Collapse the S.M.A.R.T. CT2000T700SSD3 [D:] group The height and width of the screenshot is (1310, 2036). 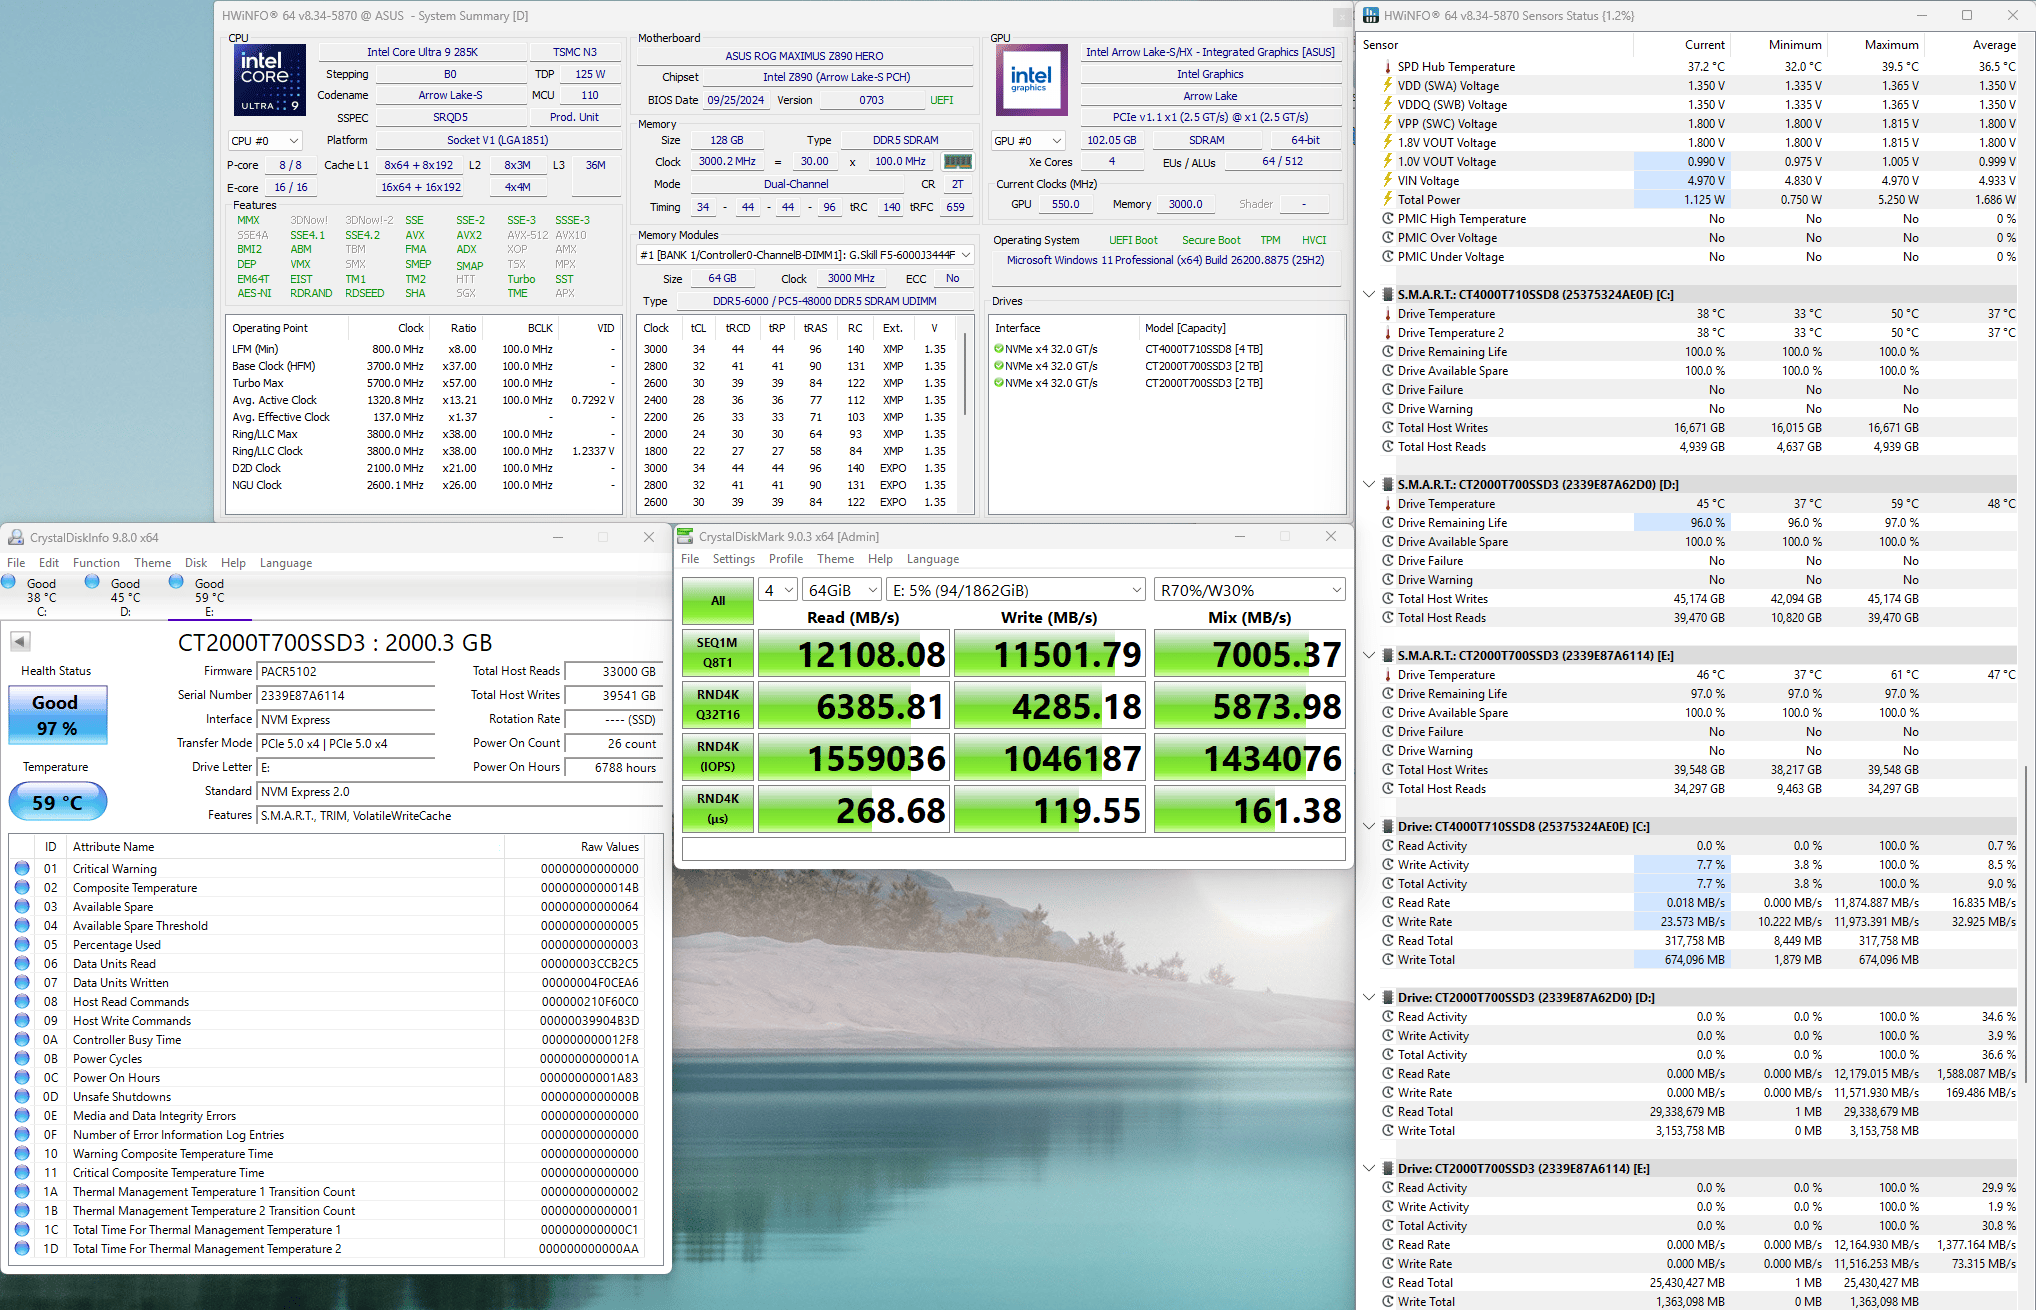(1369, 484)
